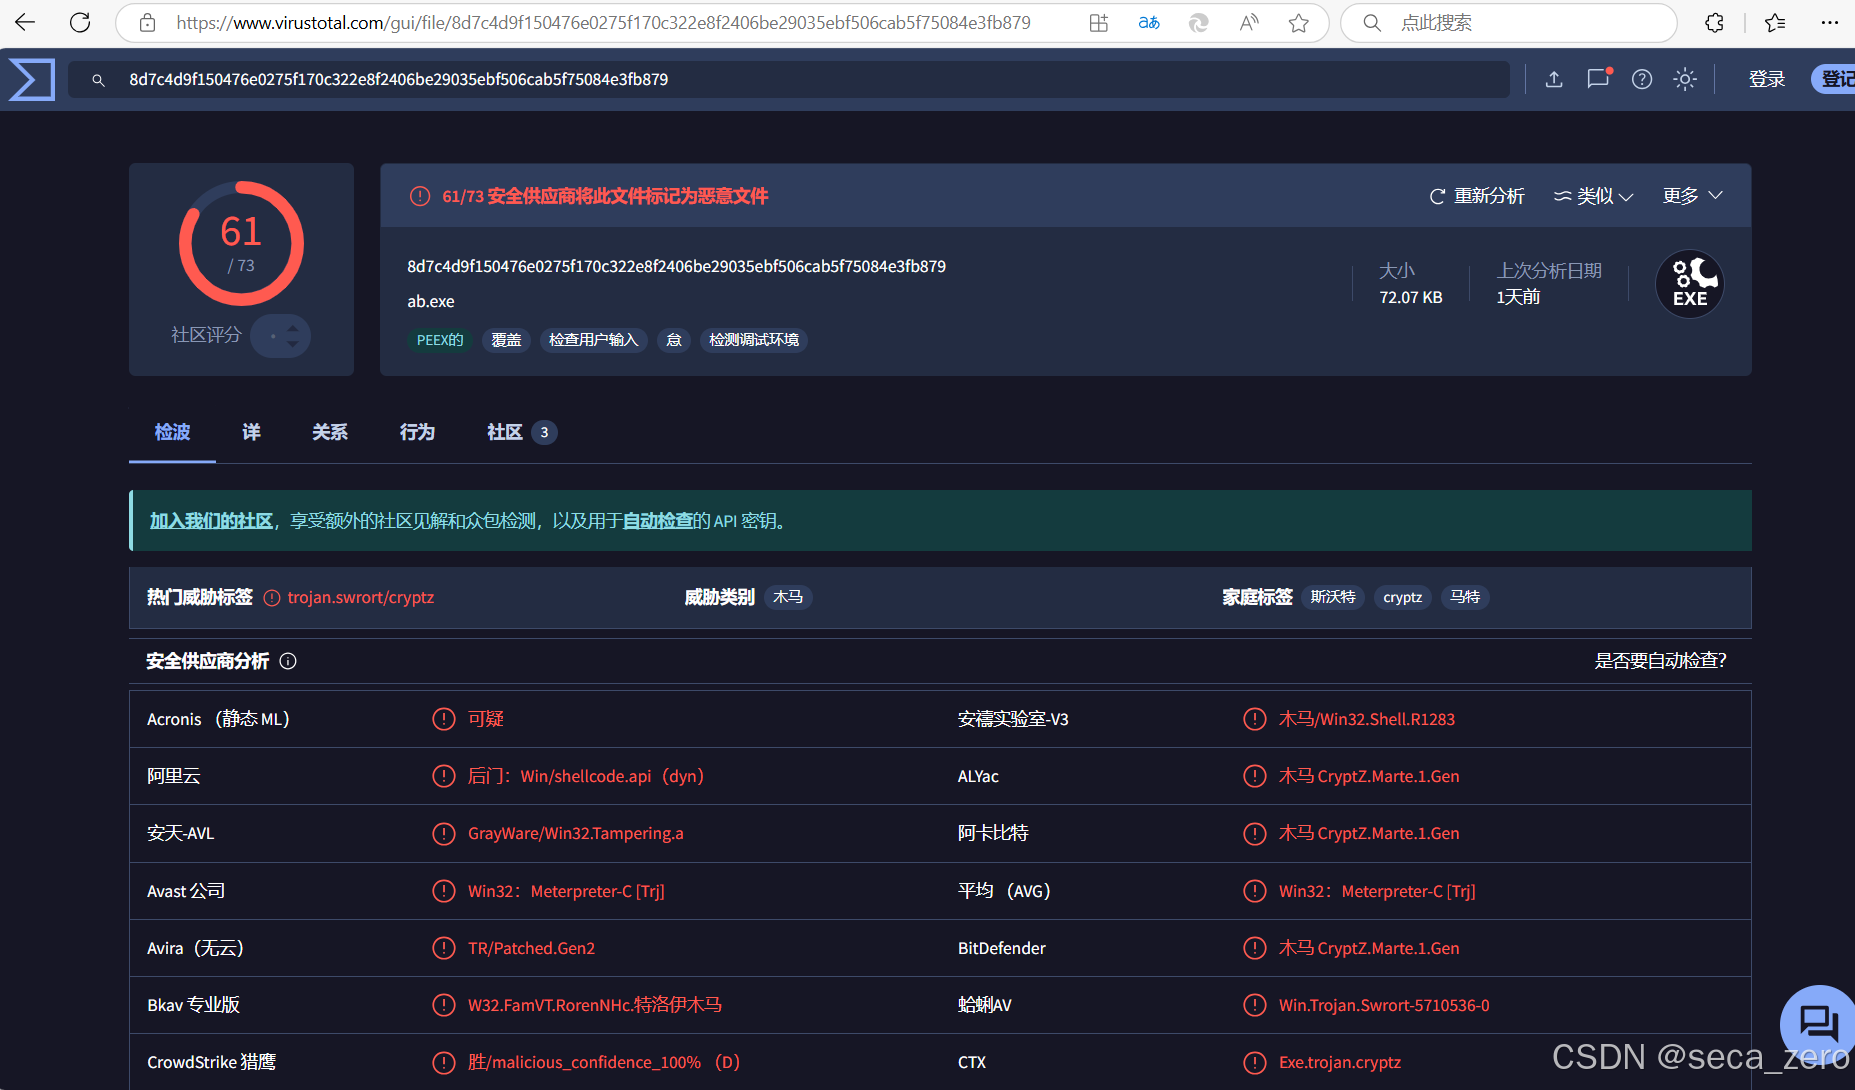The width and height of the screenshot is (1855, 1090).
Task: Click the 检测调试环境 tag
Action: tap(754, 340)
